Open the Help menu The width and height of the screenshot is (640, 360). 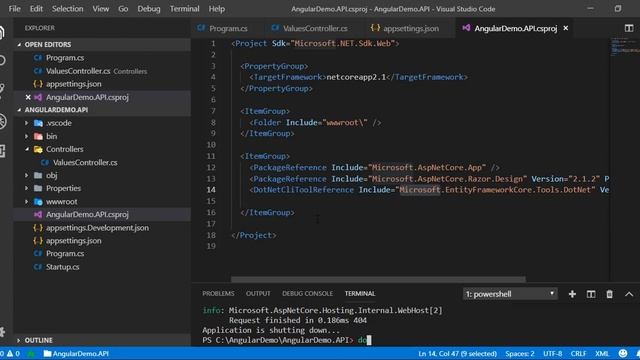pos(217,9)
